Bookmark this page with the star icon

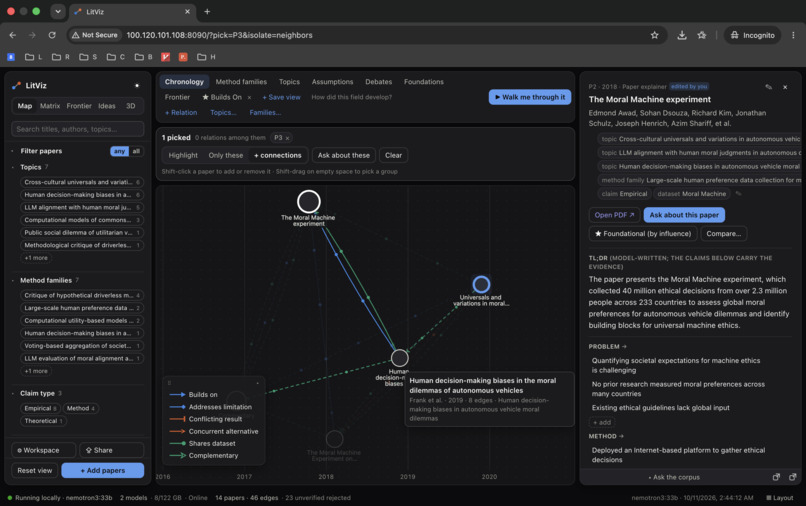[654, 35]
